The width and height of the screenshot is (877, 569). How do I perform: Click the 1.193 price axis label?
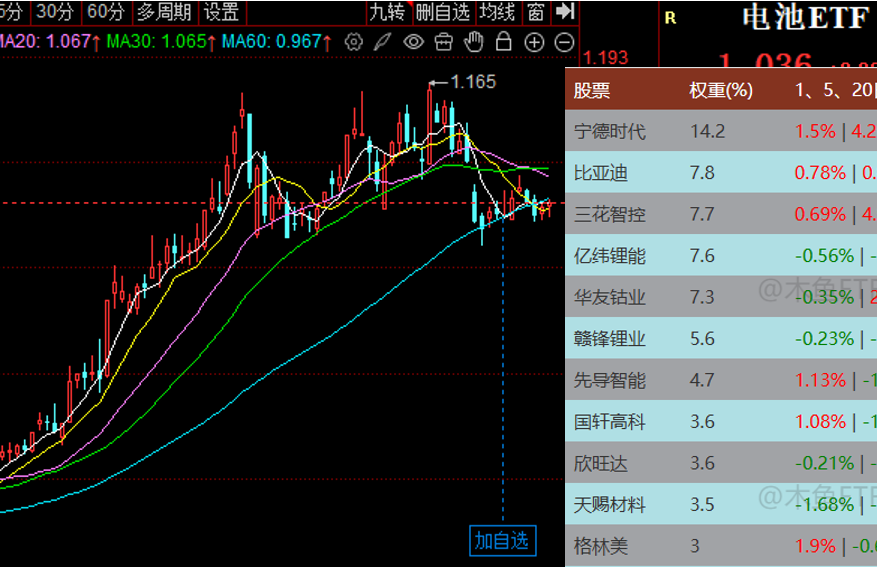606,57
